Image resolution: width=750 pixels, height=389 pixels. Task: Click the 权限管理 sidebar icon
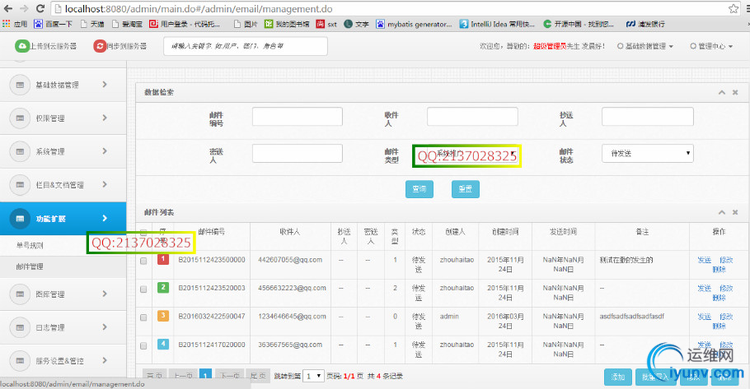coord(20,118)
